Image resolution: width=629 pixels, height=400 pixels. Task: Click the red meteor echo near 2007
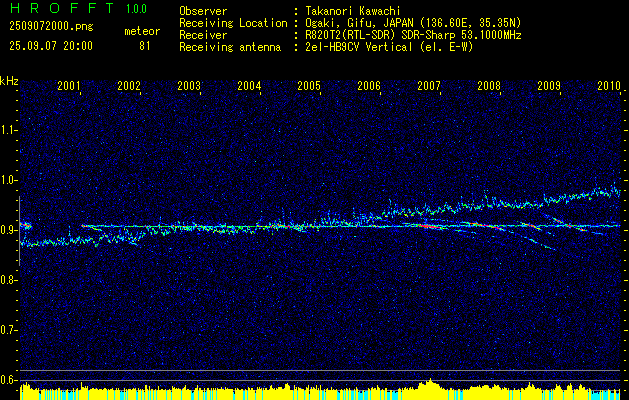pos(428,226)
